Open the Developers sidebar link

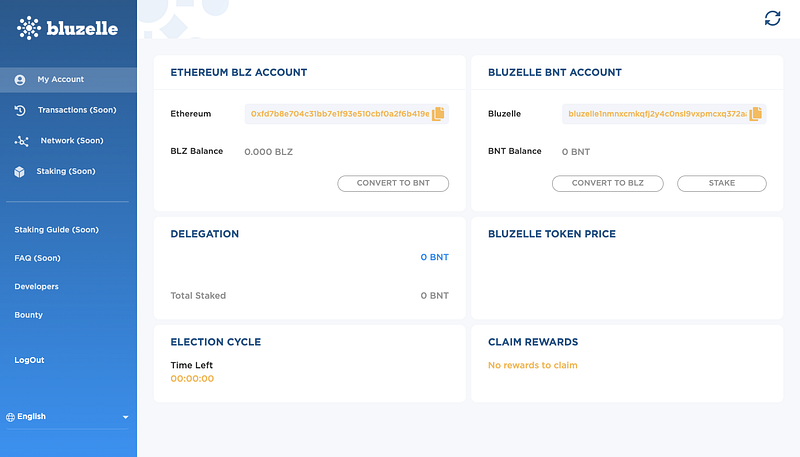36,287
